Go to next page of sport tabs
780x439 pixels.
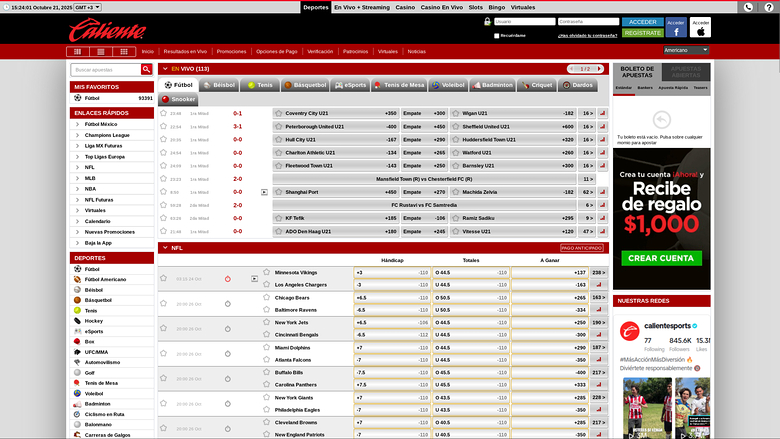(606, 69)
